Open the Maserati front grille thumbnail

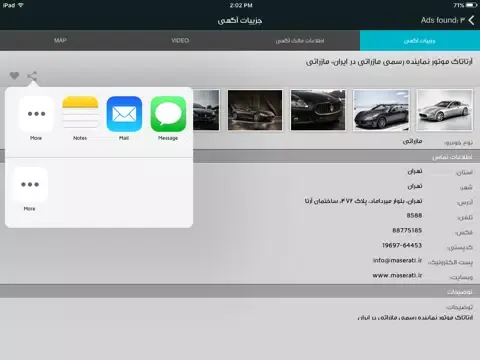318,110
